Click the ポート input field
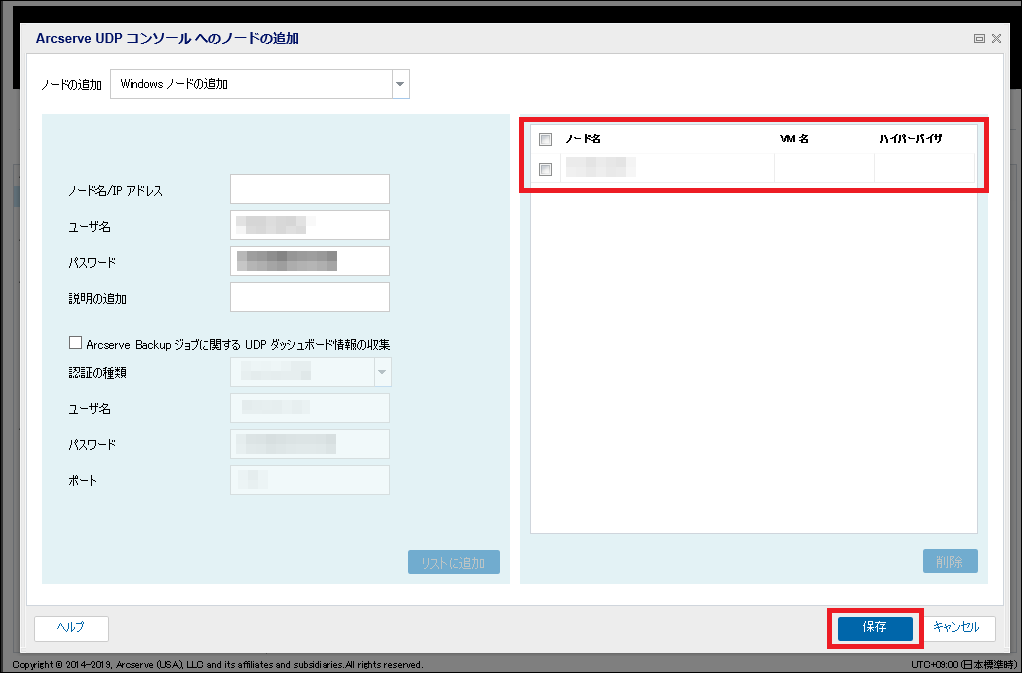This screenshot has width=1022, height=673. [x=310, y=480]
